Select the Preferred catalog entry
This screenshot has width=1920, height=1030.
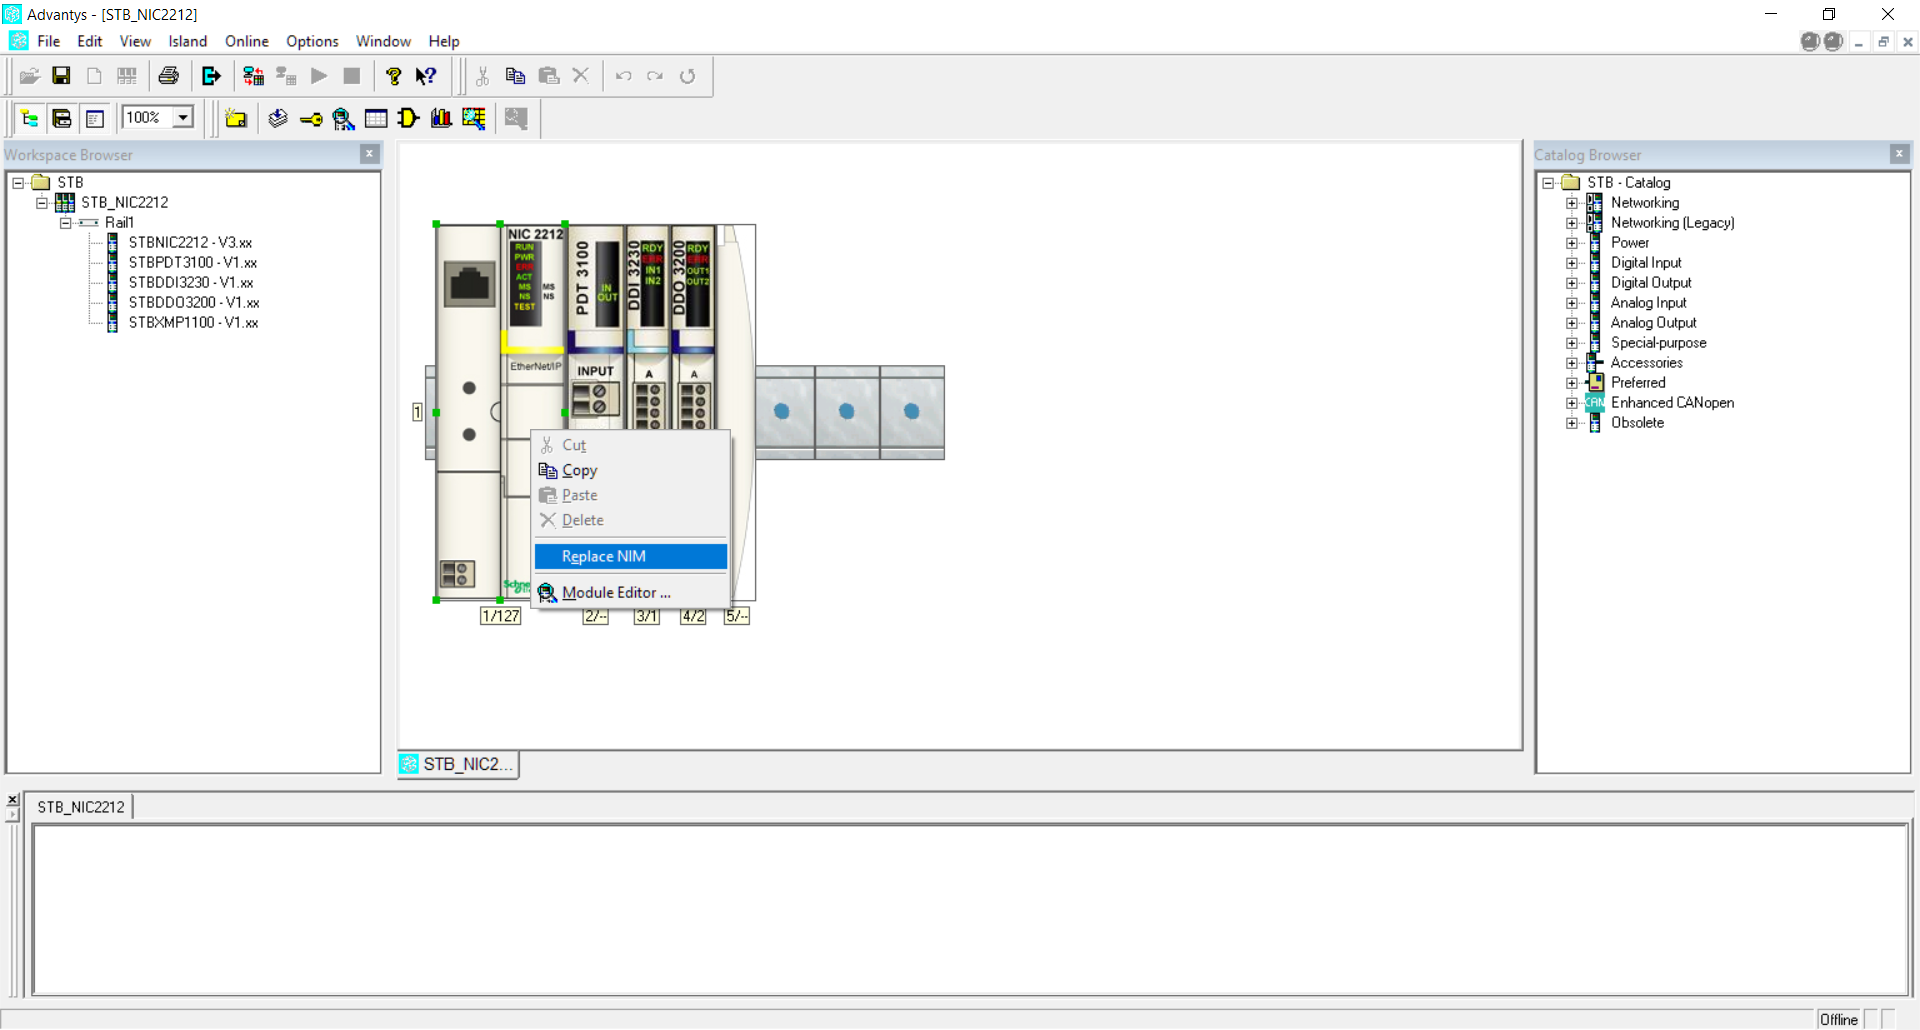pyautogui.click(x=1638, y=382)
